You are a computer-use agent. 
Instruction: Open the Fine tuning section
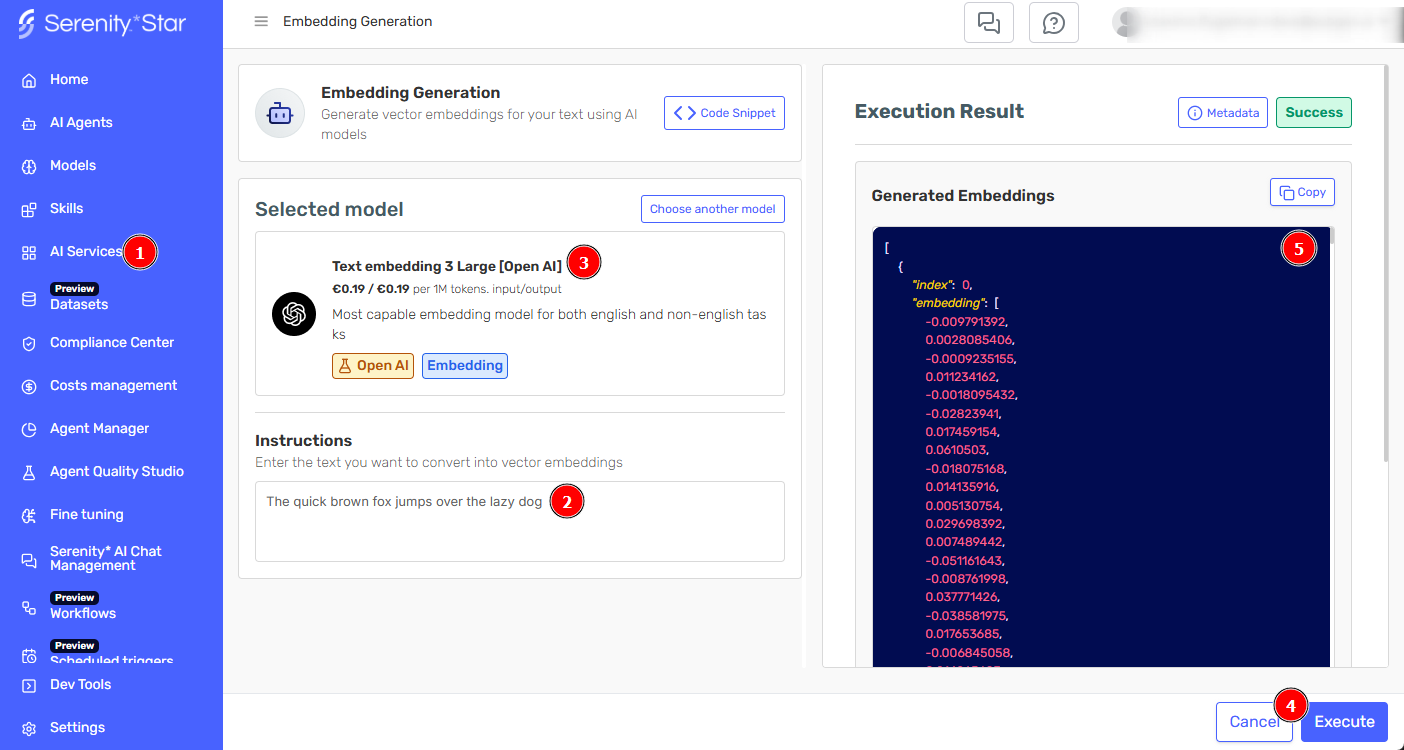coord(85,514)
